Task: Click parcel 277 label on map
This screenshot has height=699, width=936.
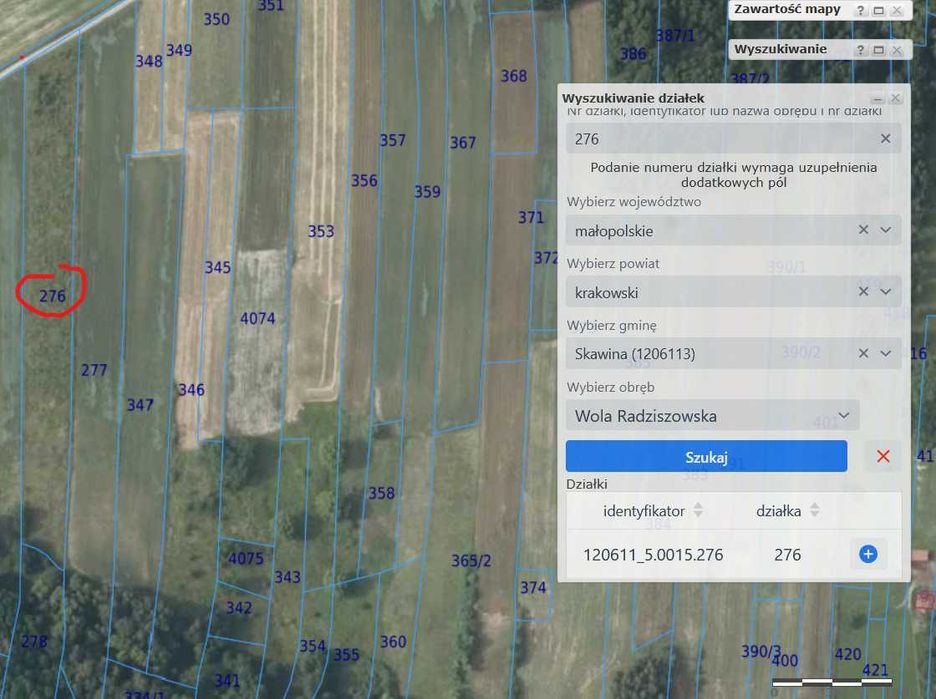Action: 94,370
